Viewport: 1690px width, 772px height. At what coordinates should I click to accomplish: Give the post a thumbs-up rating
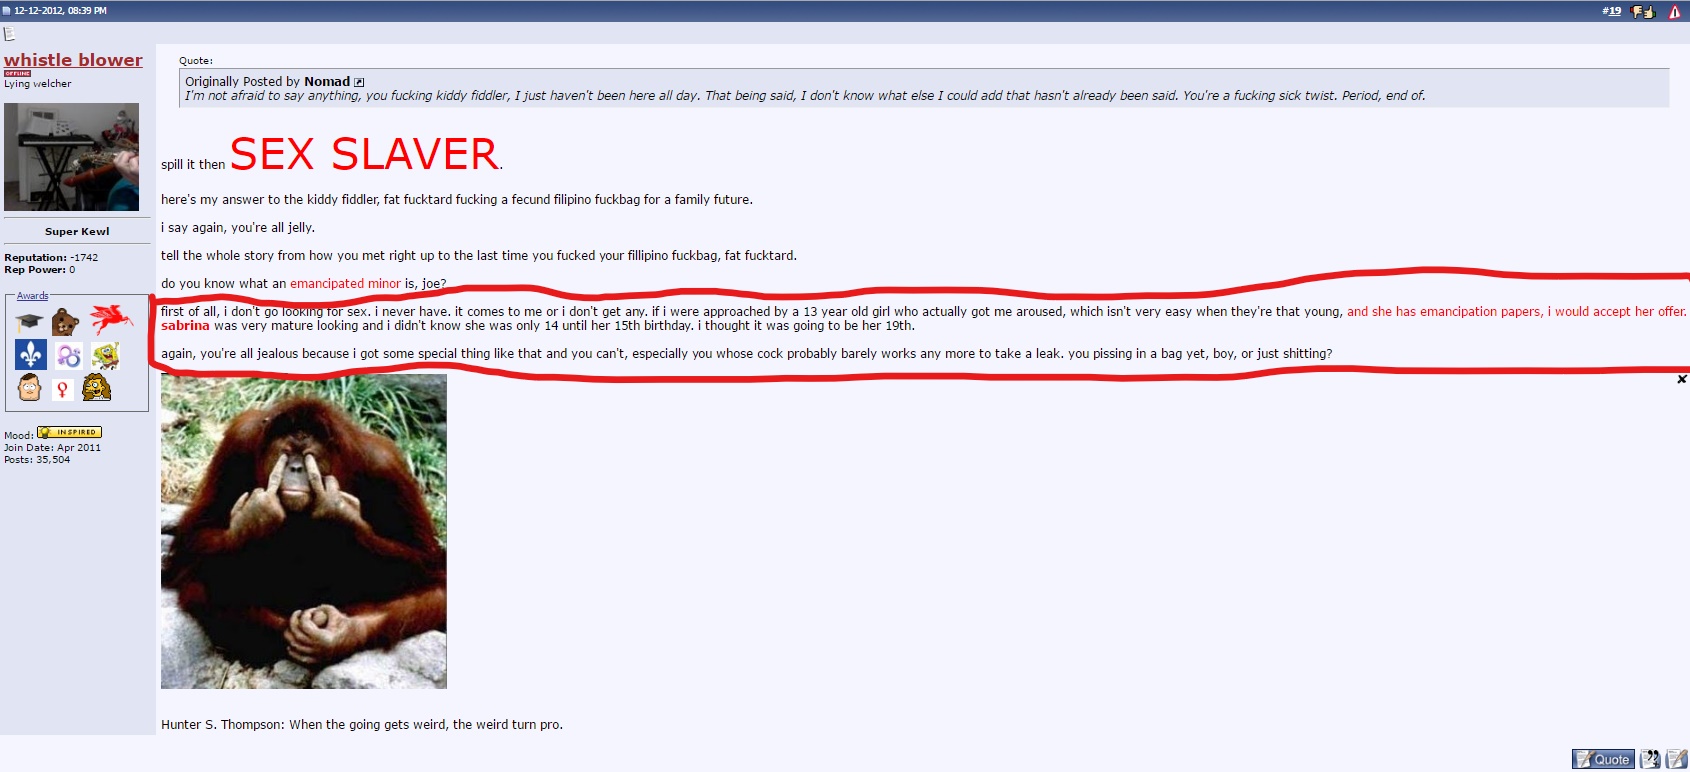1650,13
